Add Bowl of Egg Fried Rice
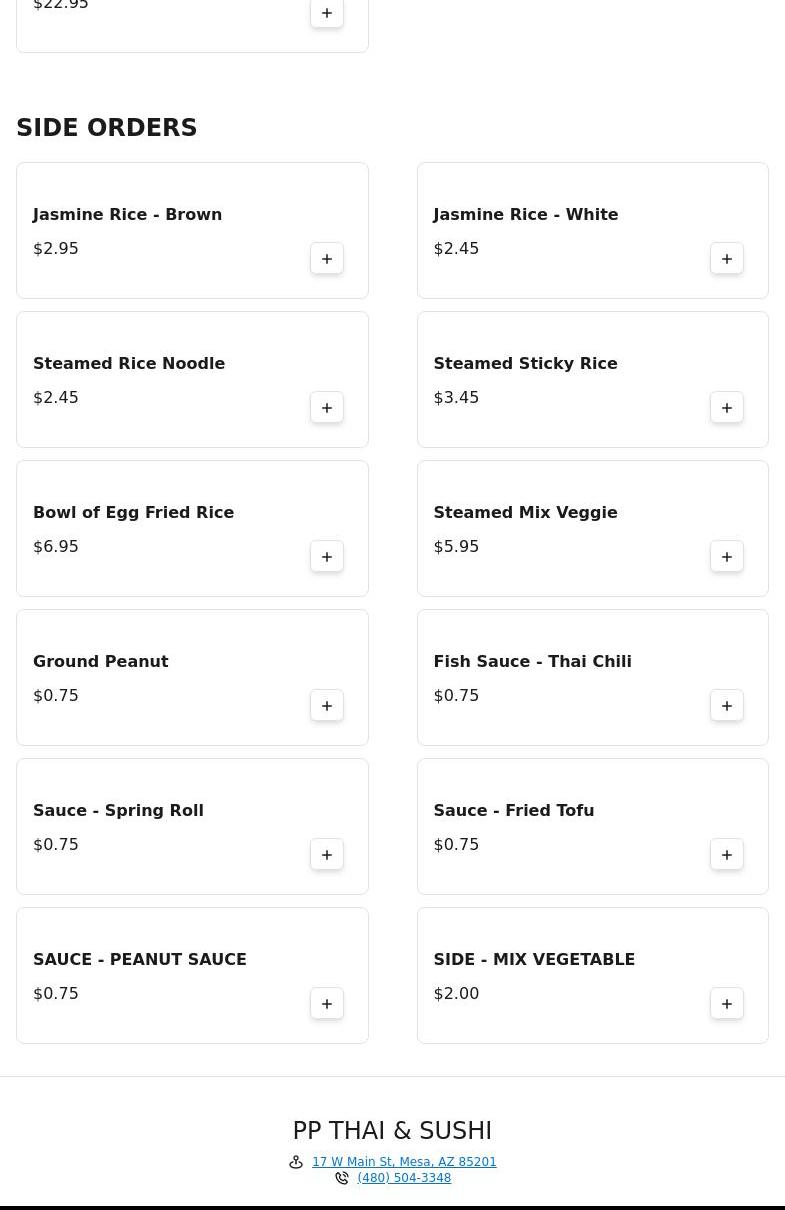785x1210 pixels. pos(327,557)
